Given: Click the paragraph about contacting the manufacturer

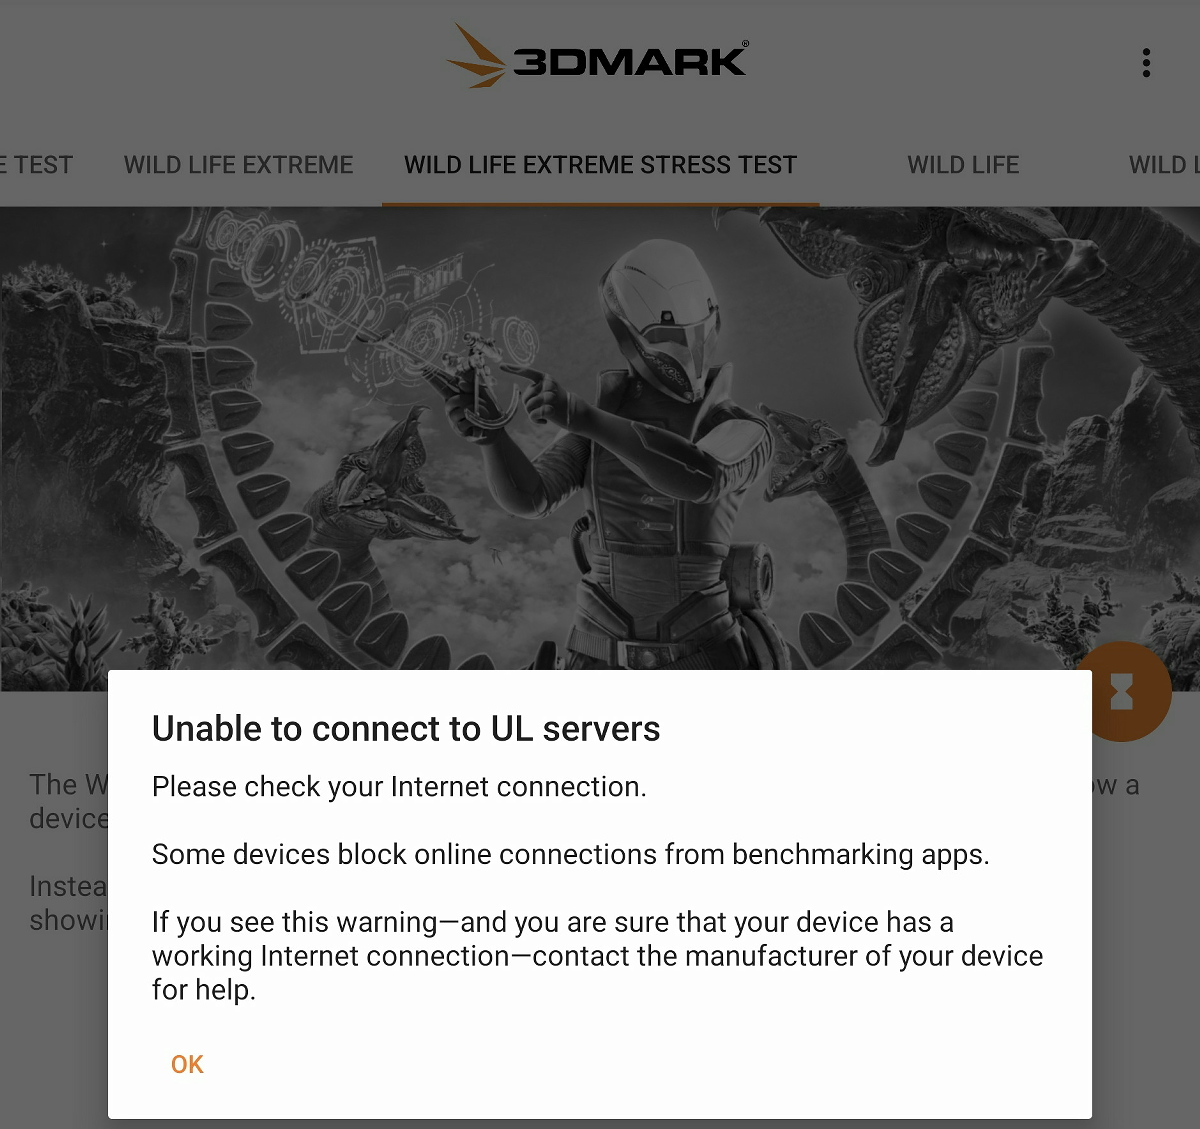Looking at the screenshot, I should click(597, 956).
